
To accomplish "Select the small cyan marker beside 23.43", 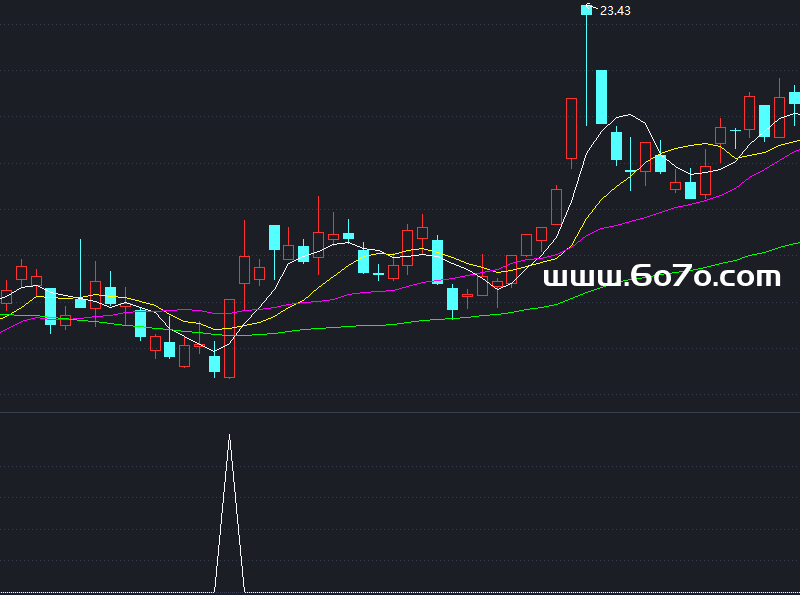I will 587,10.
